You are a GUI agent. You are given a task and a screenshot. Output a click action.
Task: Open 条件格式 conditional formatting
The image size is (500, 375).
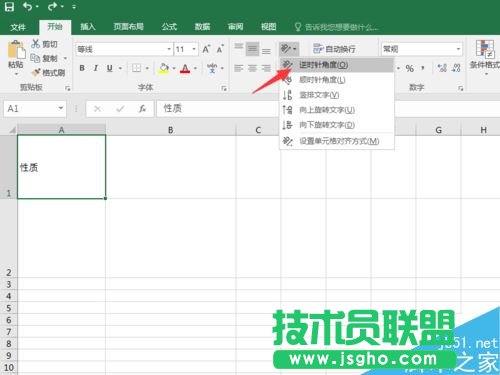485,57
